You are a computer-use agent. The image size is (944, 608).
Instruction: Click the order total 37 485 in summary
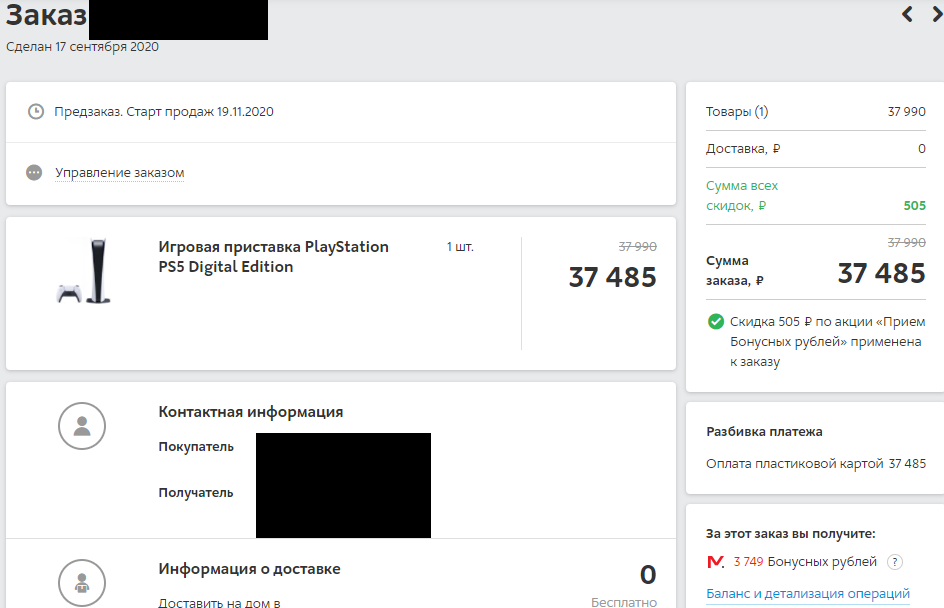(881, 273)
